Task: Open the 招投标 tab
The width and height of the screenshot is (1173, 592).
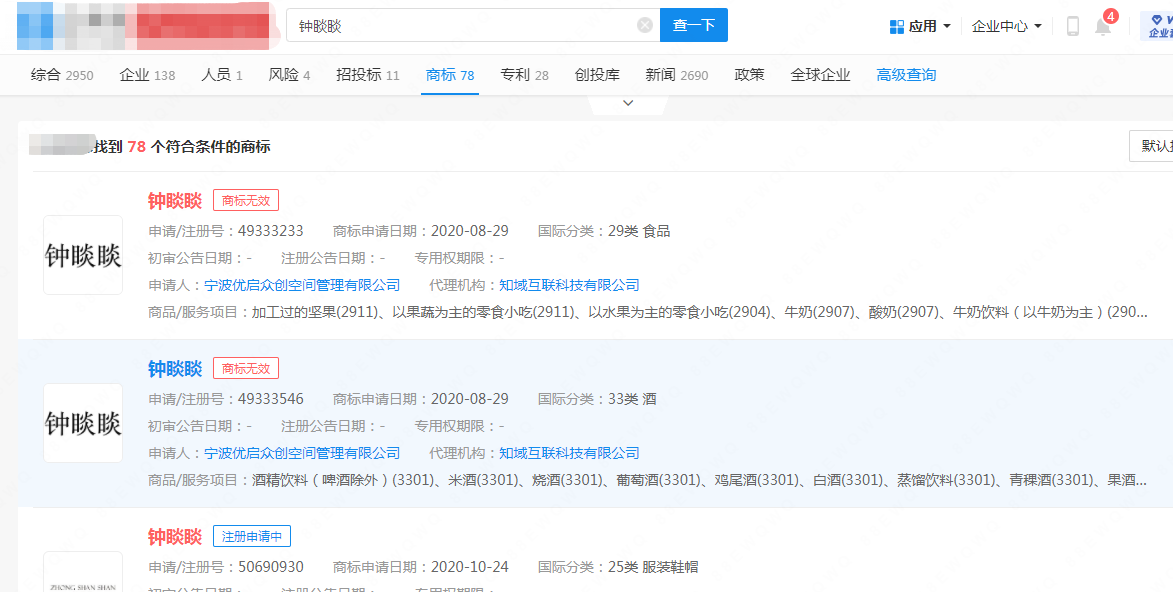Action: point(367,75)
